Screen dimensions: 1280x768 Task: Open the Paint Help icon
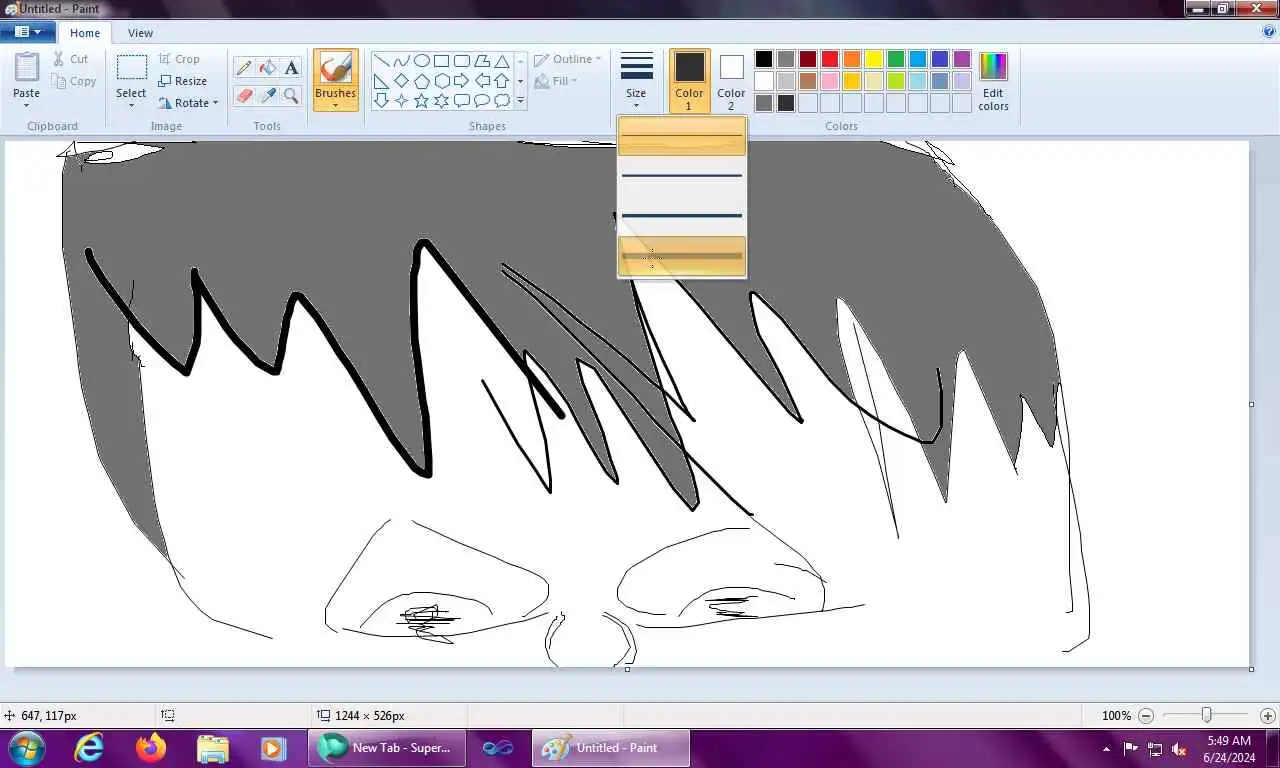1269,32
